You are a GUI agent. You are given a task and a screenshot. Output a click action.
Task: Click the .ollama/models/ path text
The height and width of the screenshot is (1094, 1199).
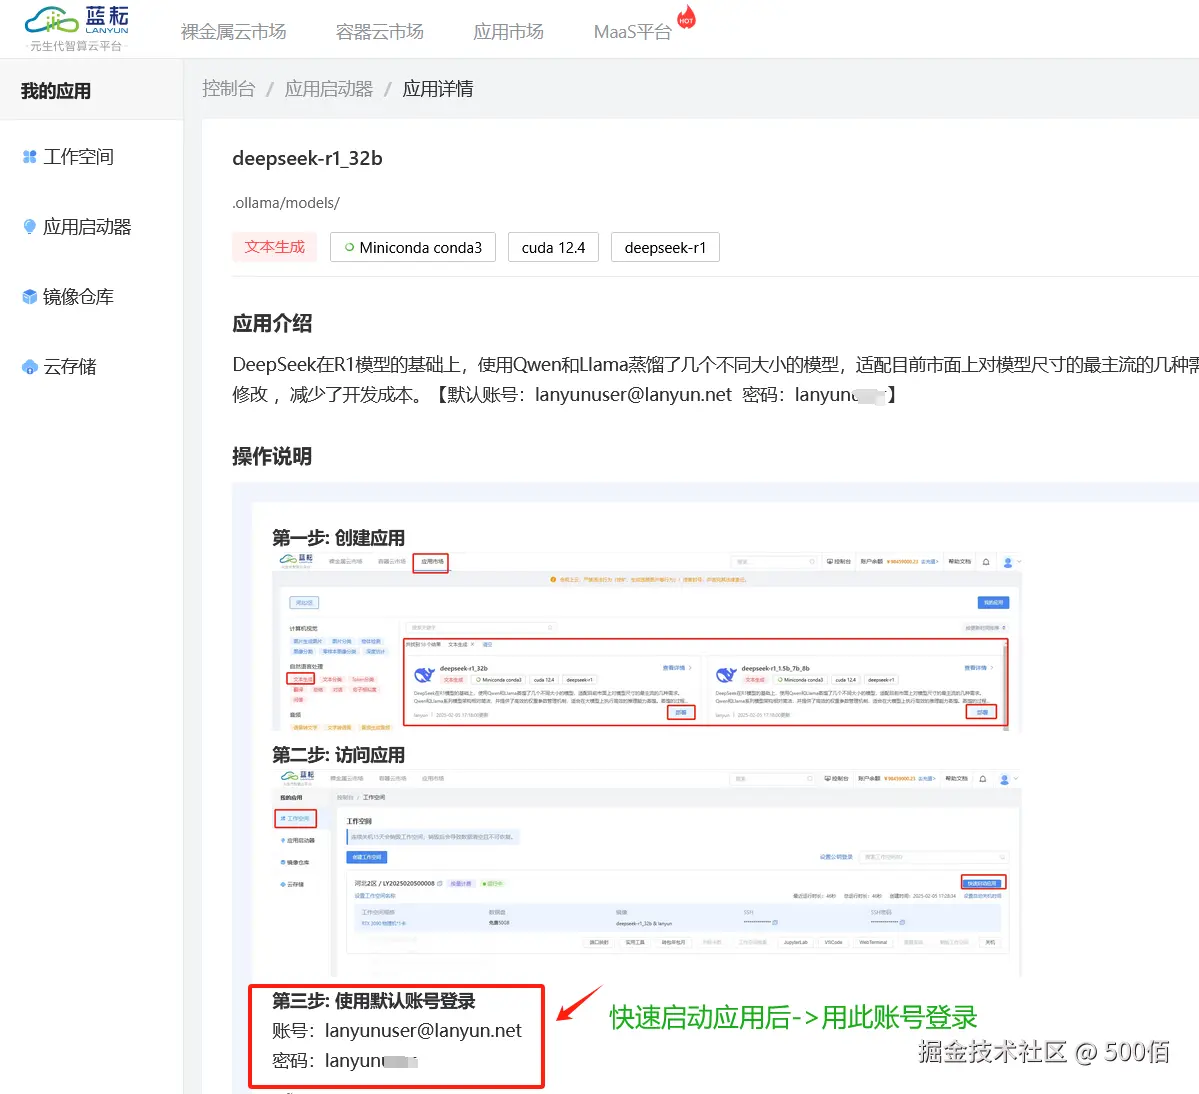286,203
